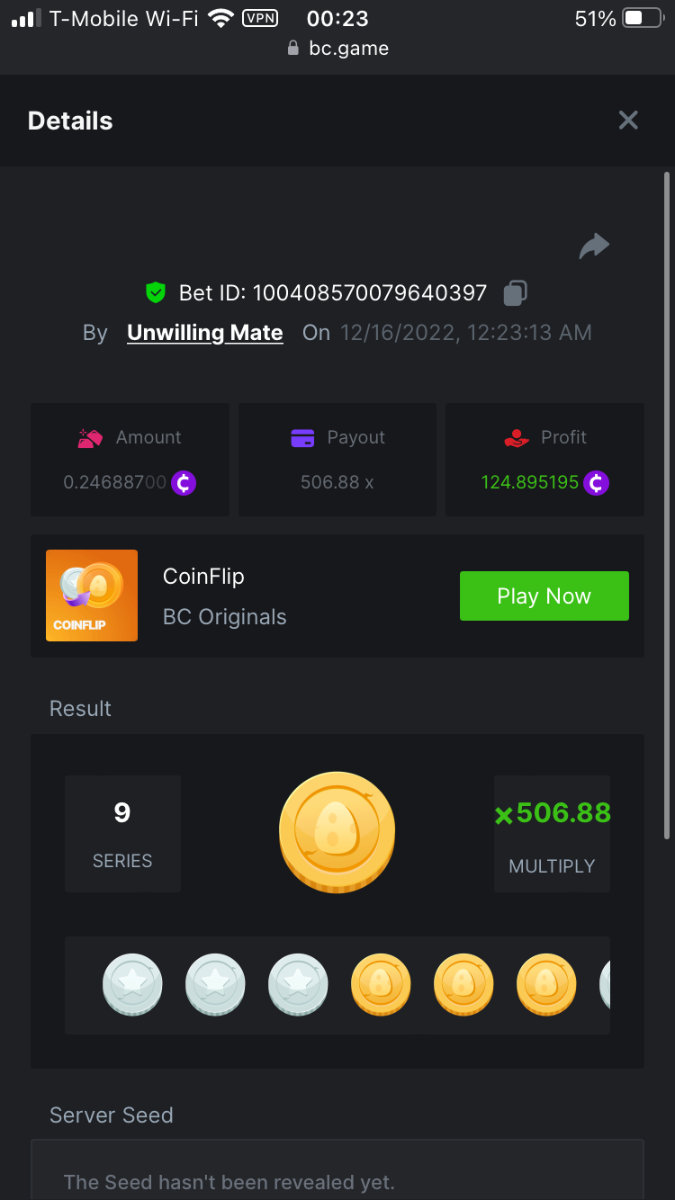Open the Unwilling Mate user profile
This screenshot has width=675, height=1200.
point(205,333)
